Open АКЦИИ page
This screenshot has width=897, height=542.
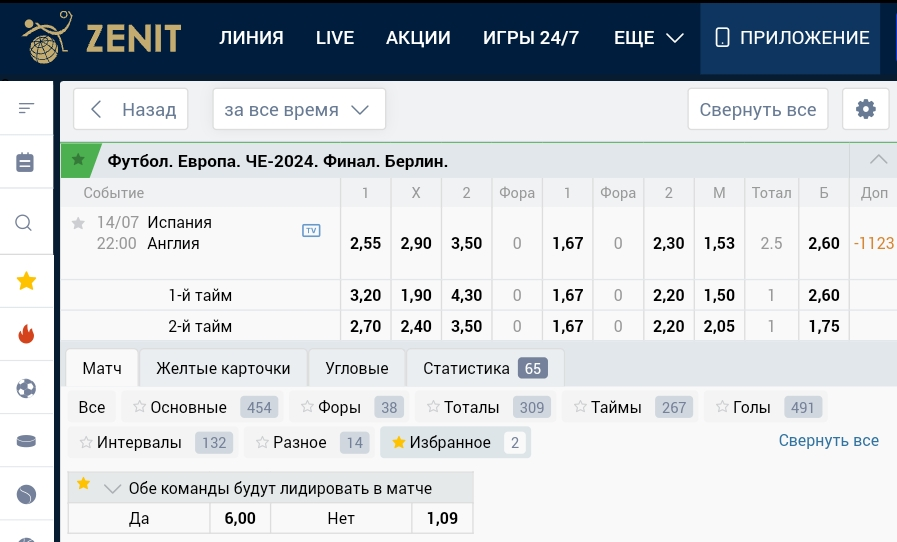pyautogui.click(x=418, y=38)
